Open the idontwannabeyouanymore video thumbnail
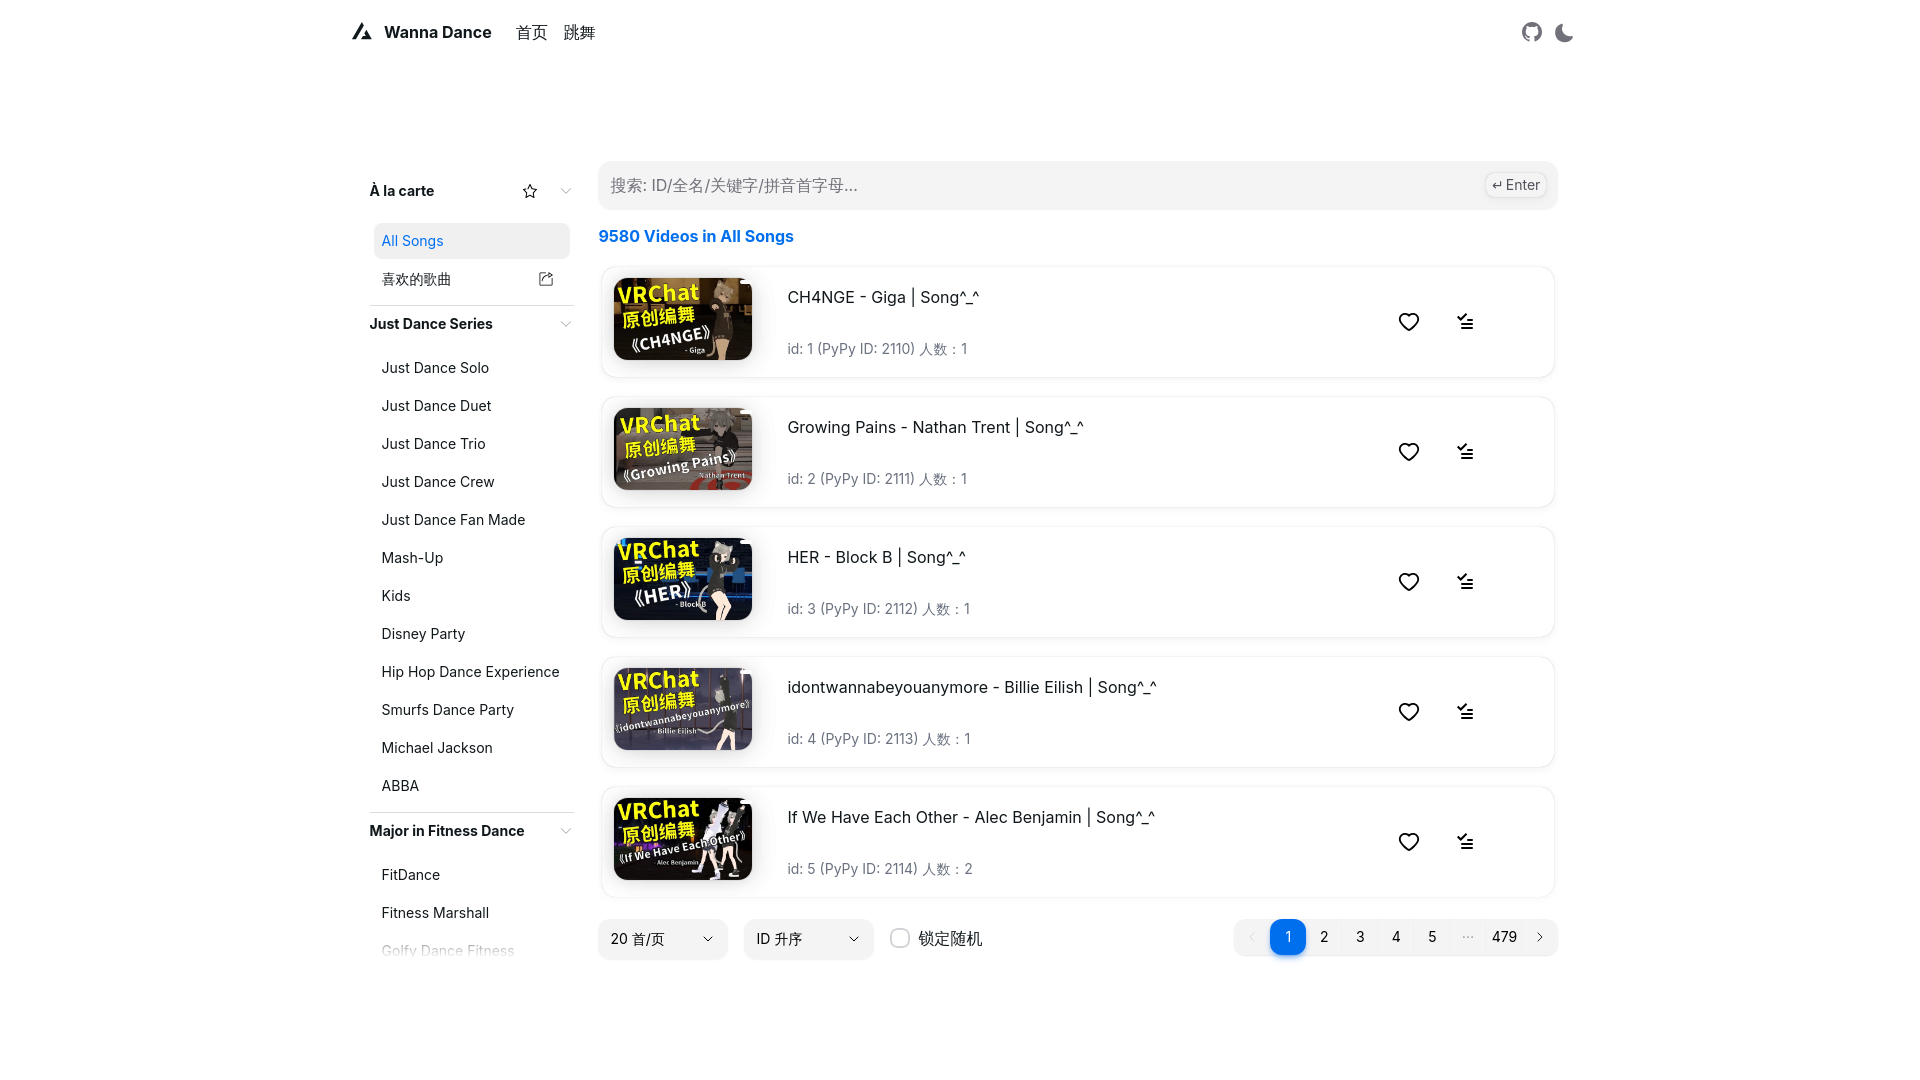 click(683, 709)
